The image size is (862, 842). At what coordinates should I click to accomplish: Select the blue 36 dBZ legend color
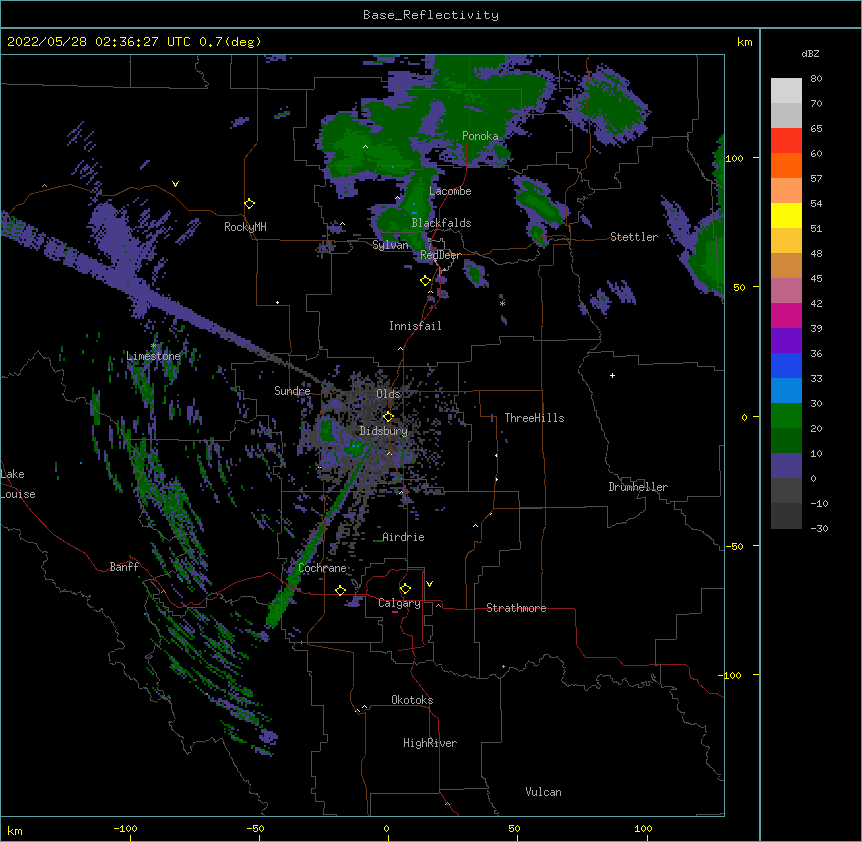[x=786, y=365]
